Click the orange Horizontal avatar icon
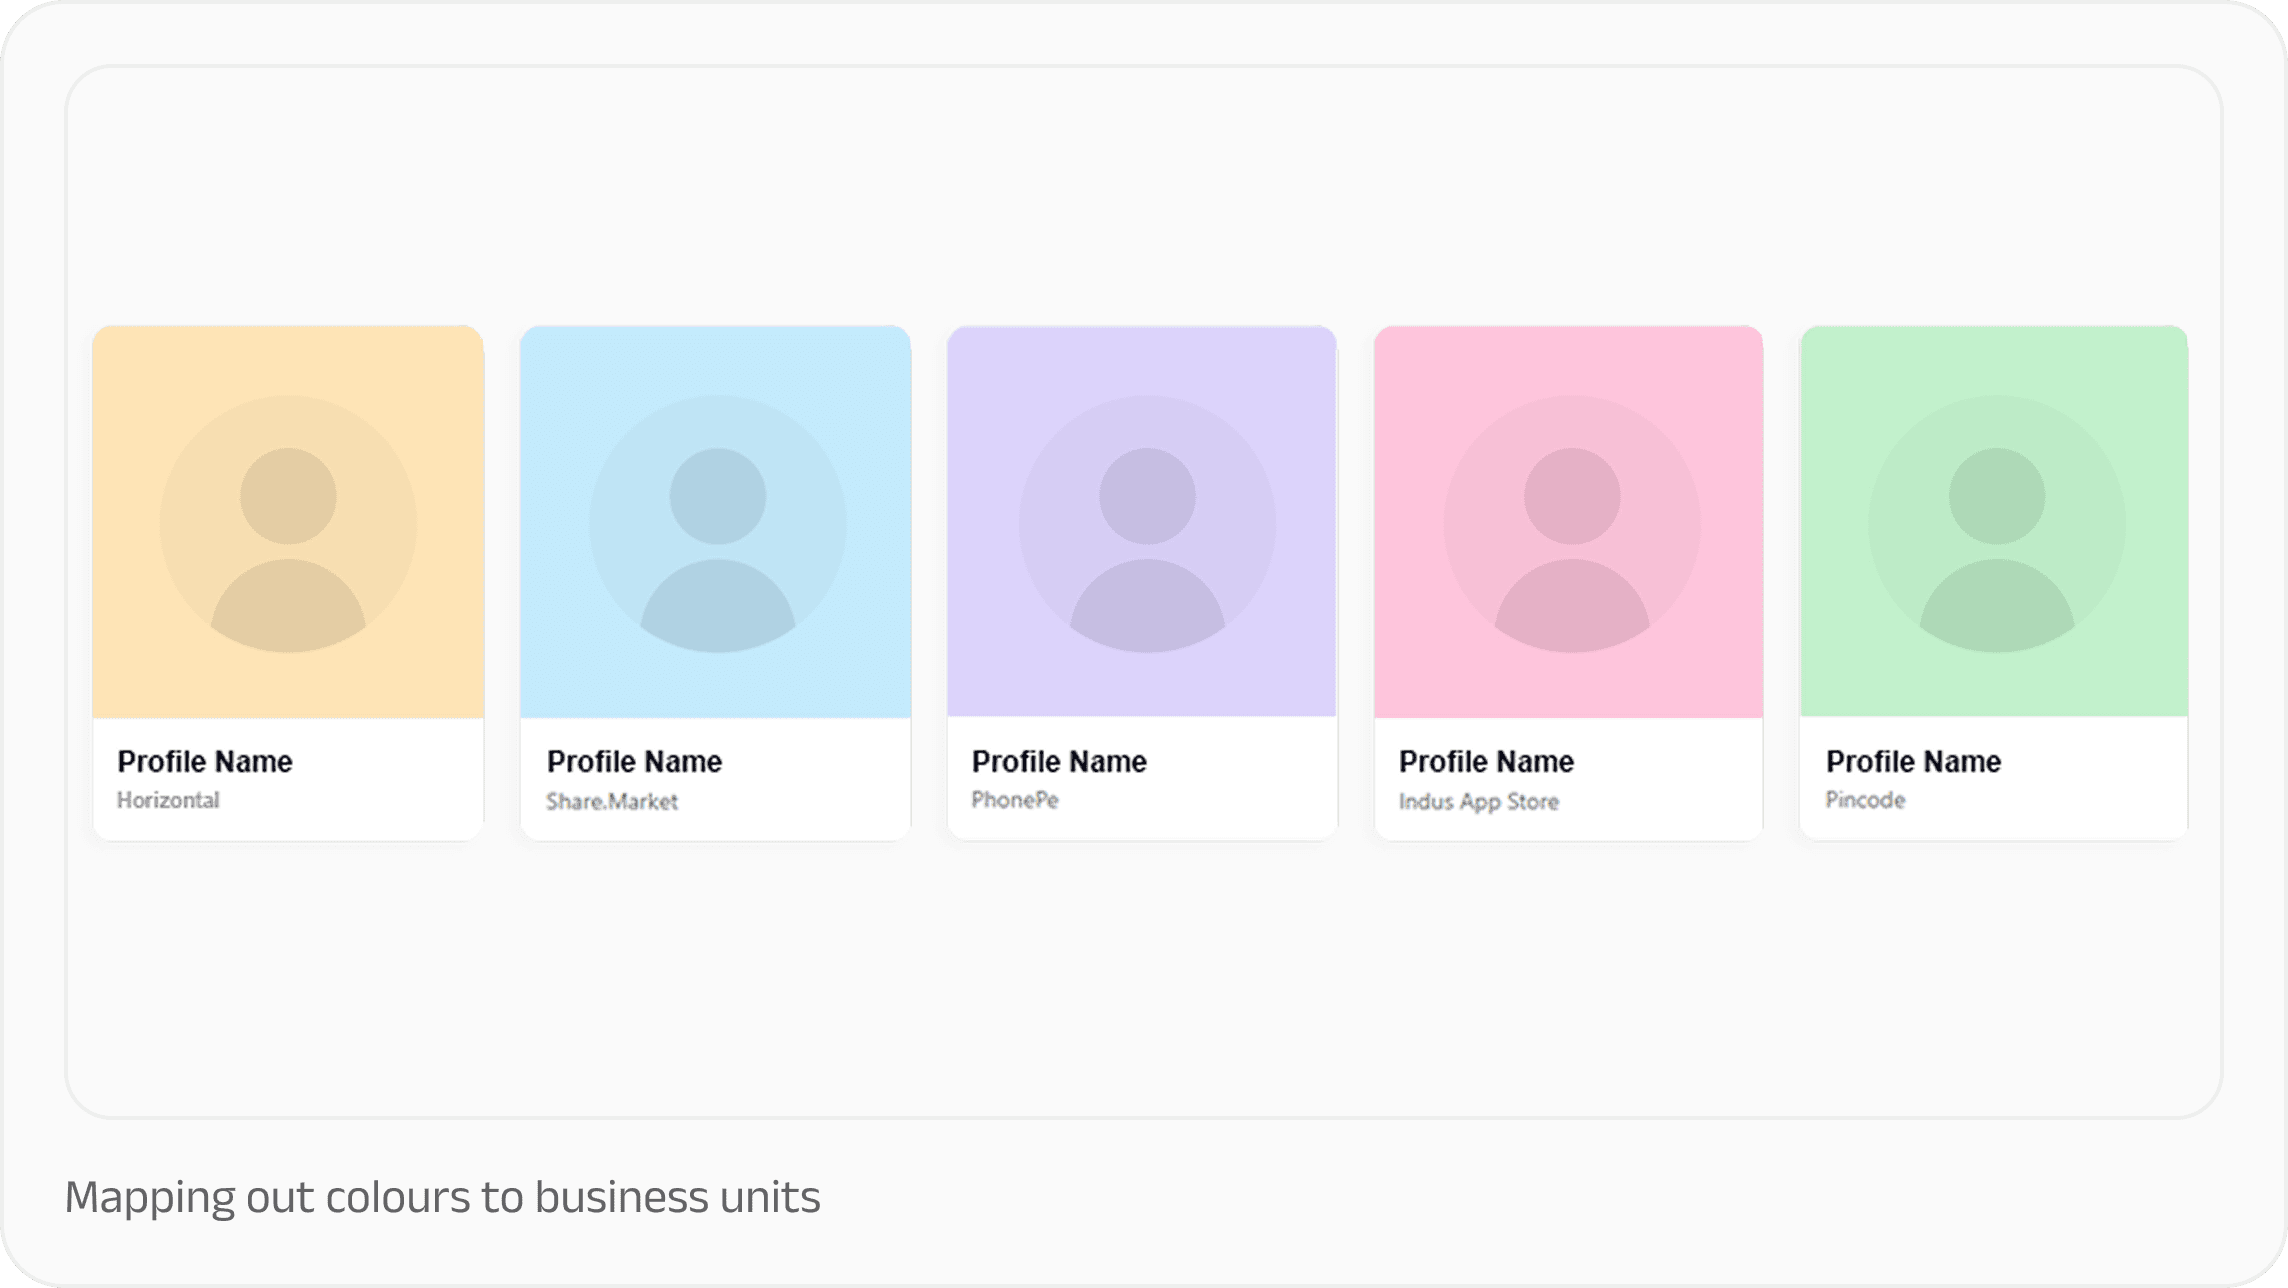This screenshot has width=2288, height=1288. (x=288, y=524)
